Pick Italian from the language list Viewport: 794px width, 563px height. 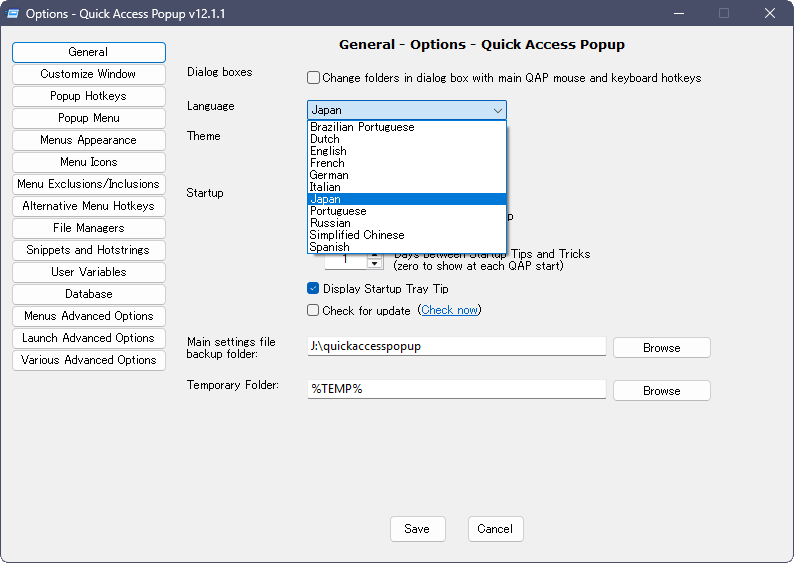click(407, 187)
